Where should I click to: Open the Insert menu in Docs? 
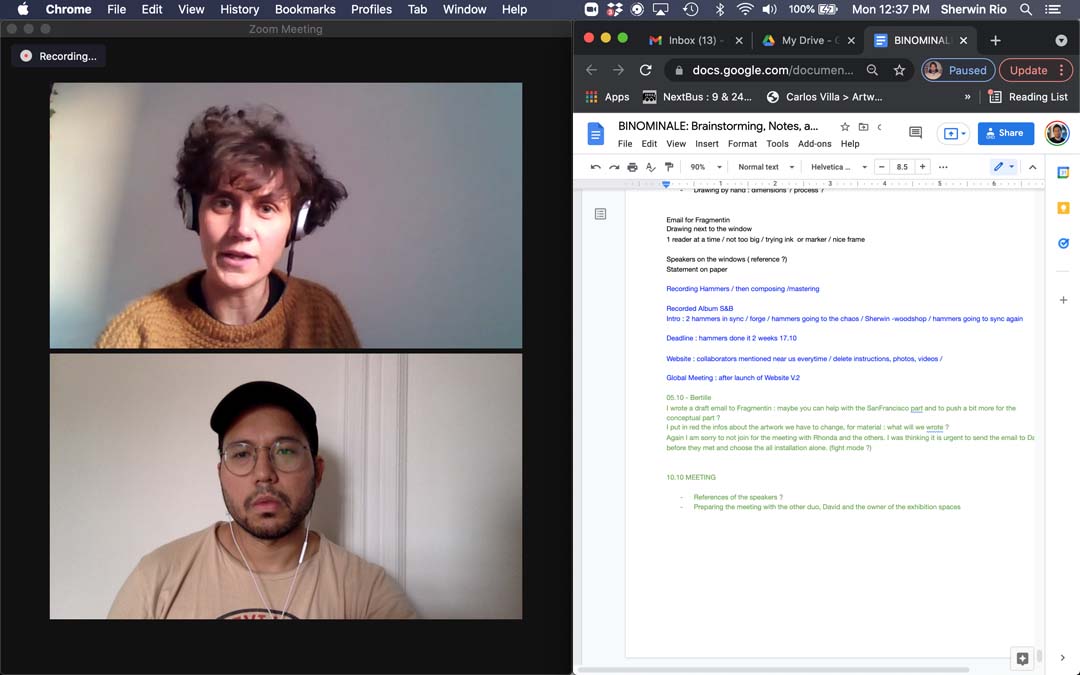707,144
